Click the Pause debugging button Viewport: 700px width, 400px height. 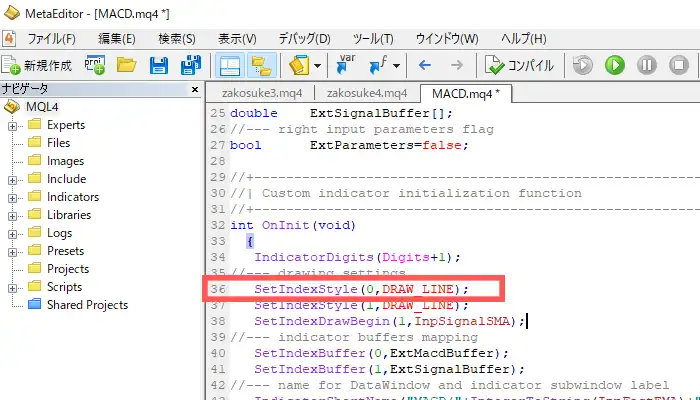(x=646, y=65)
